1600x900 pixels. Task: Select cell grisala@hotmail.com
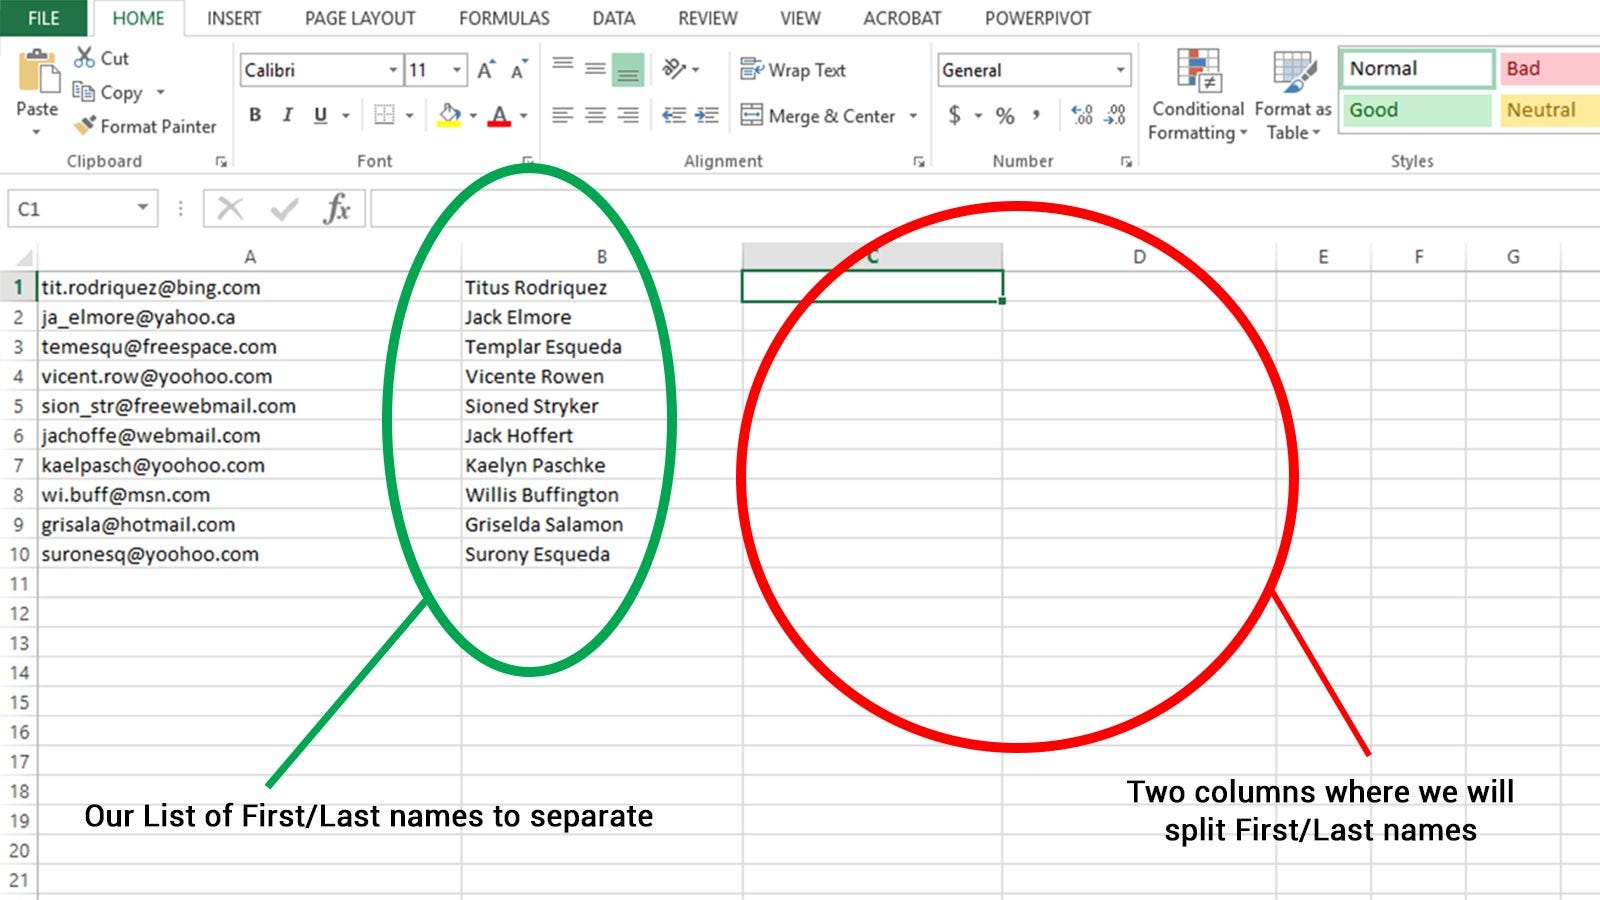point(249,524)
